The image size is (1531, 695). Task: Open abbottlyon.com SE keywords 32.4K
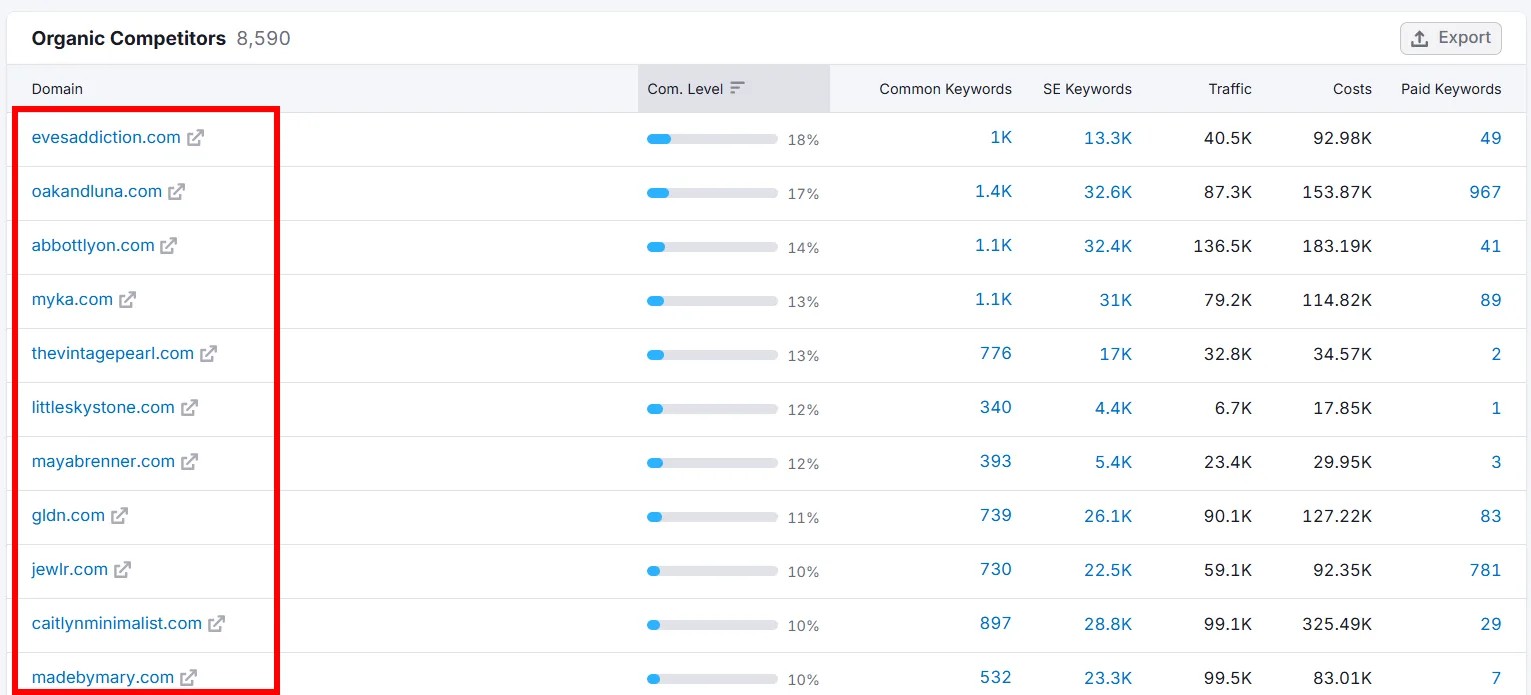tap(1108, 245)
